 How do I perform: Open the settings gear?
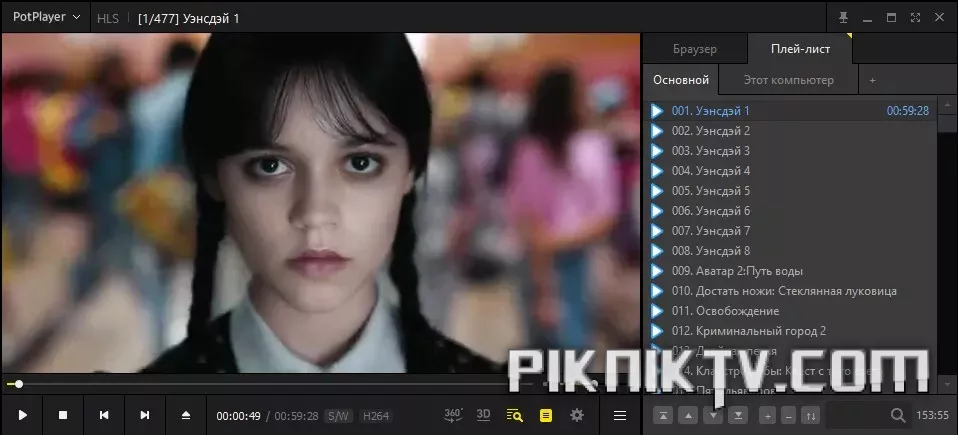[577, 415]
